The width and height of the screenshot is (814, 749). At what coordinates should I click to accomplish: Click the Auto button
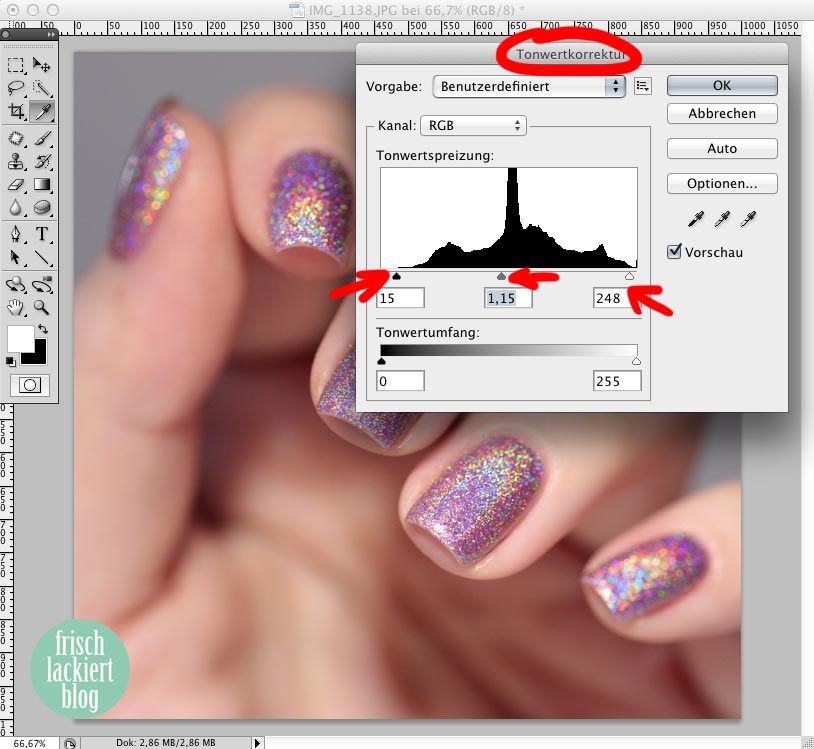722,148
